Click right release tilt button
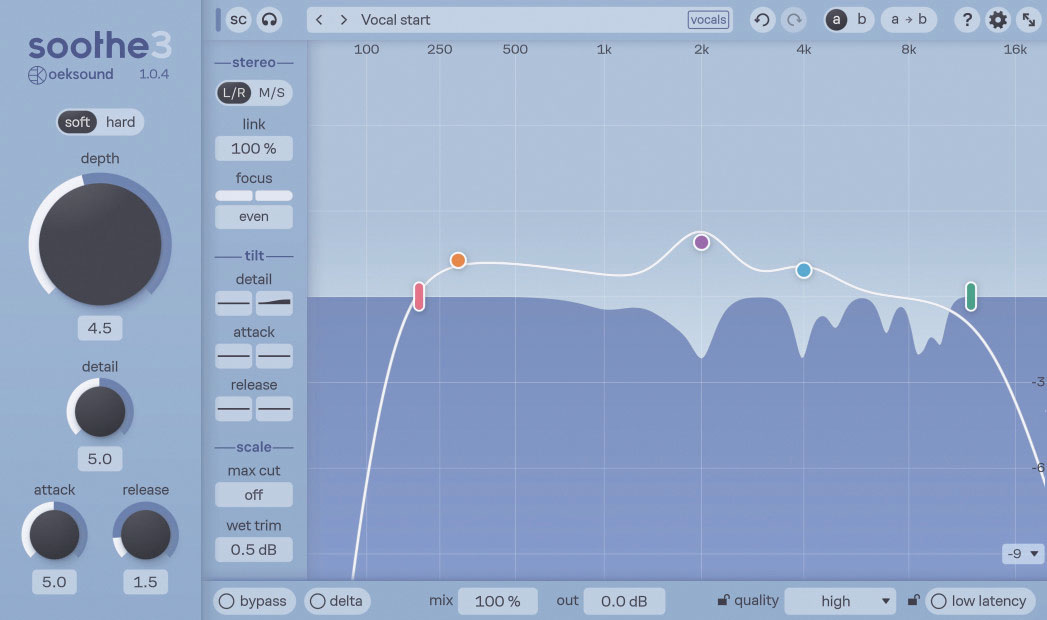This screenshot has height=620, width=1047. point(274,408)
